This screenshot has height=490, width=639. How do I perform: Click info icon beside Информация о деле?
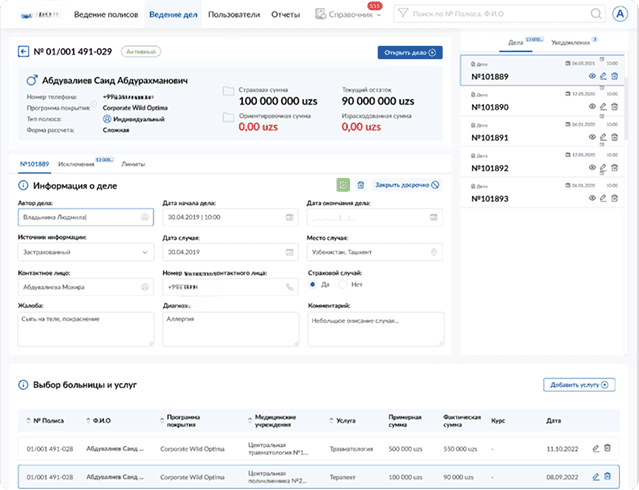click(23, 186)
